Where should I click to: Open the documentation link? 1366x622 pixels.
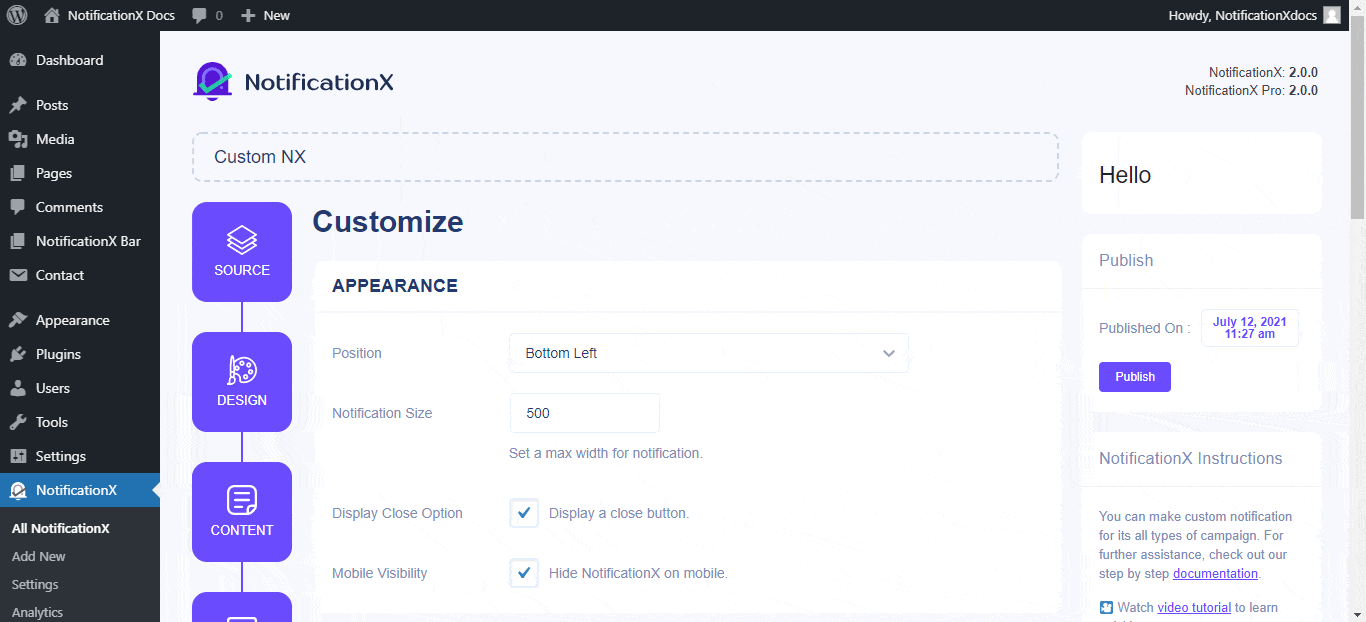click(x=1215, y=573)
